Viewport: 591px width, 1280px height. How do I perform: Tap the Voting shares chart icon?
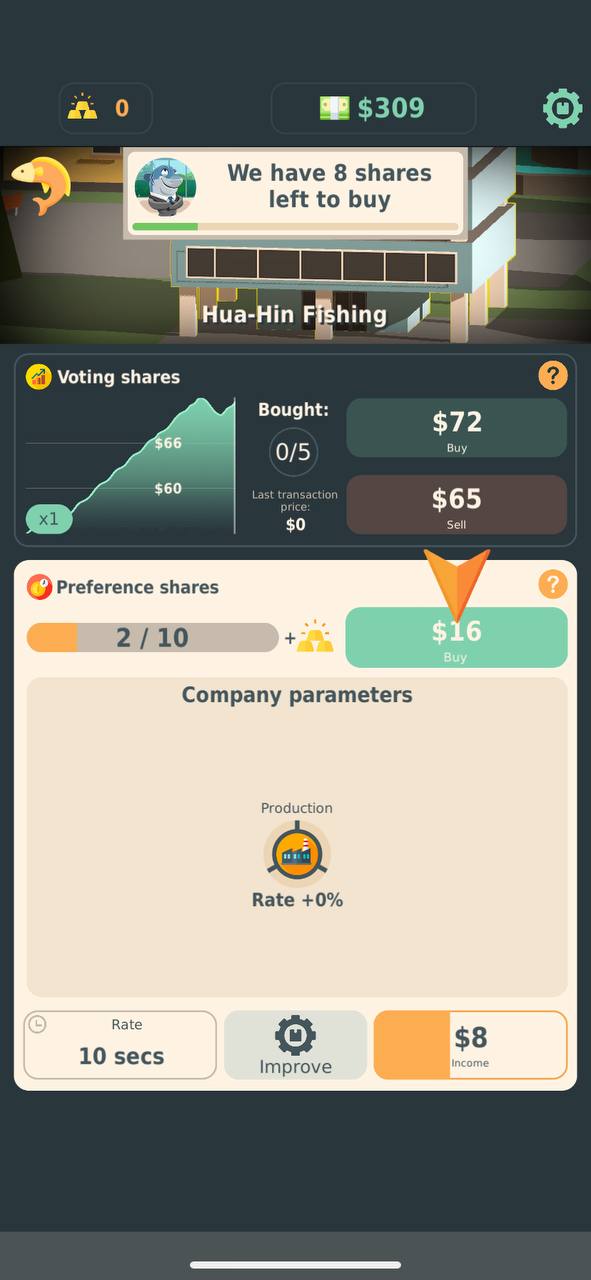pyautogui.click(x=39, y=377)
